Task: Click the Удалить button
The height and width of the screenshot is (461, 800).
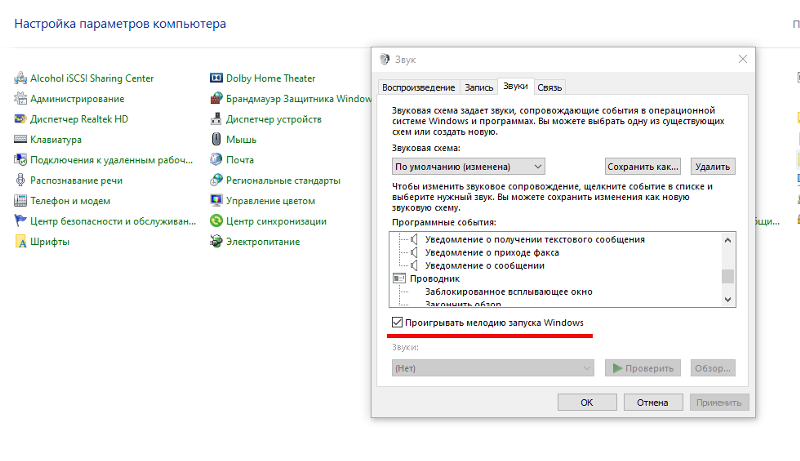Action: click(713, 167)
